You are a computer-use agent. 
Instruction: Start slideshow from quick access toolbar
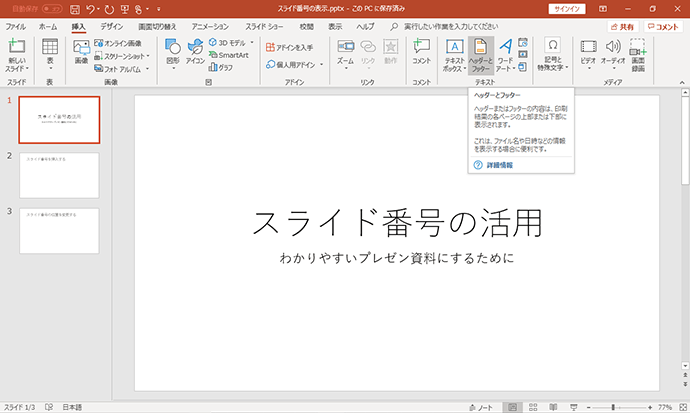125,9
